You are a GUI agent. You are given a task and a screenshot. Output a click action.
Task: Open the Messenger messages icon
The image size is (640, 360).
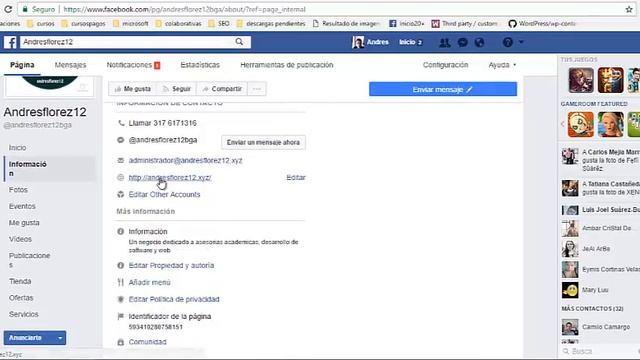click(x=462, y=42)
